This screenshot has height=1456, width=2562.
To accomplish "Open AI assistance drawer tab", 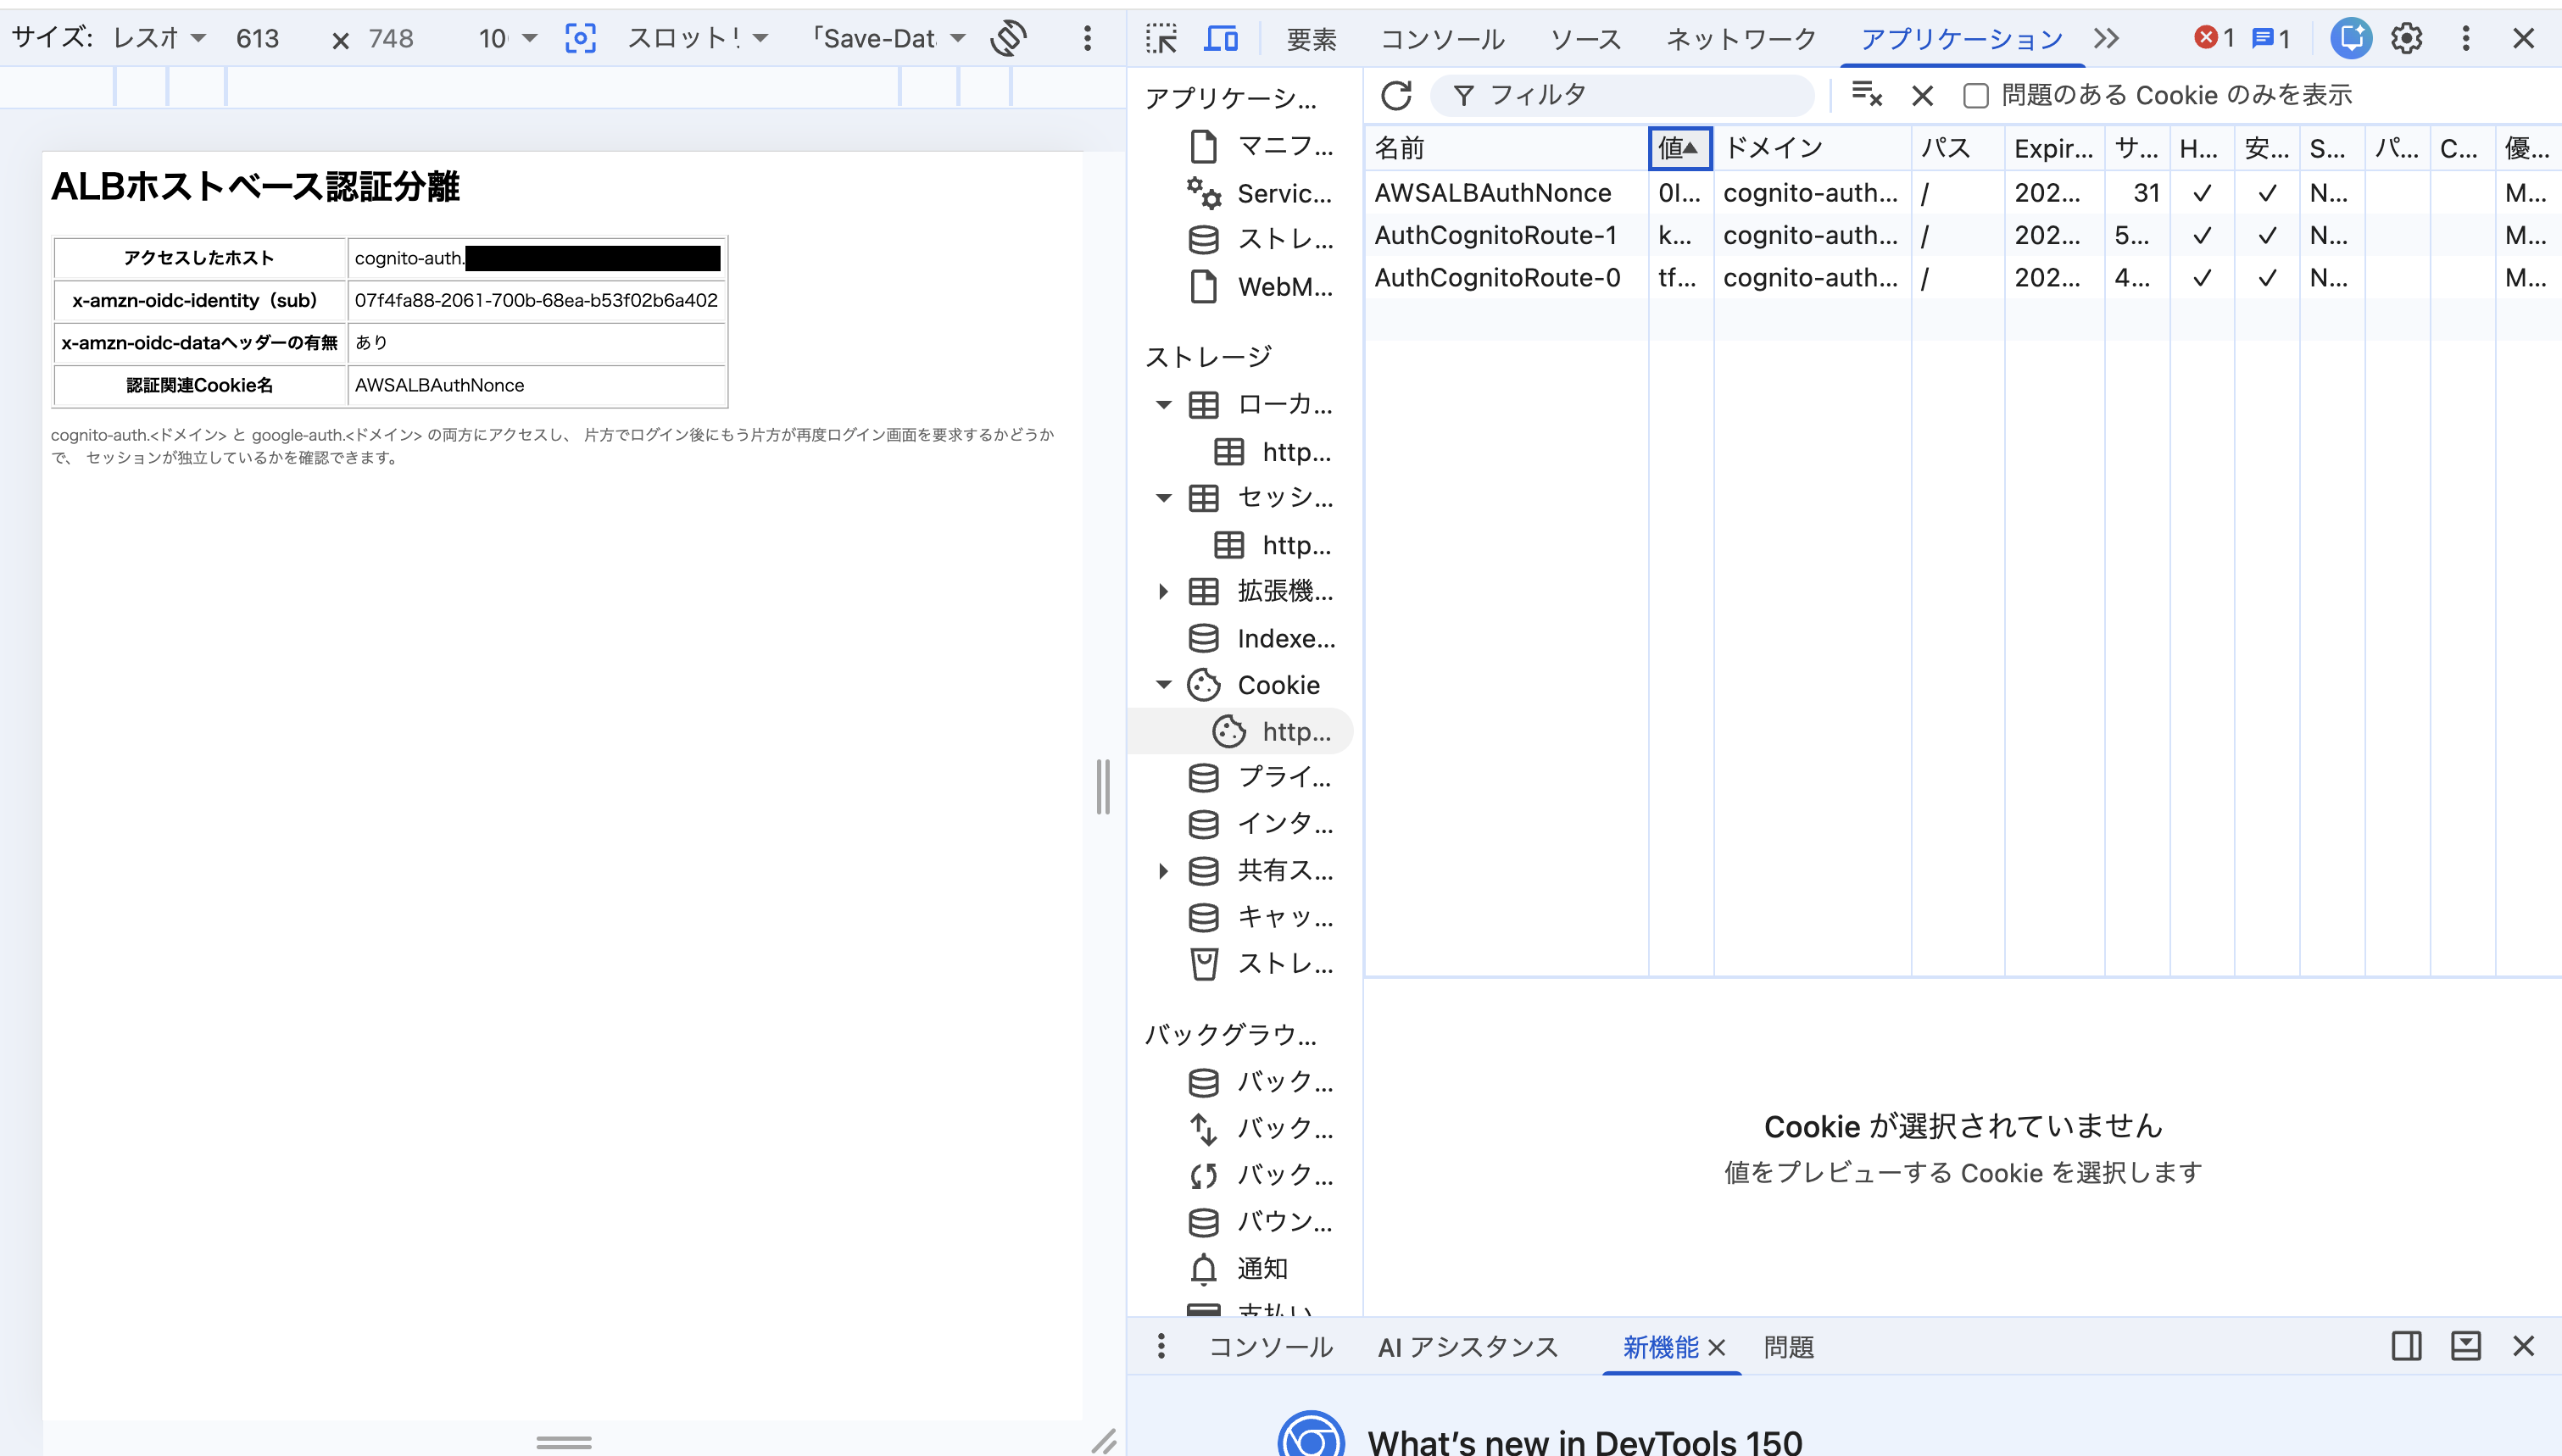I will point(1467,1346).
